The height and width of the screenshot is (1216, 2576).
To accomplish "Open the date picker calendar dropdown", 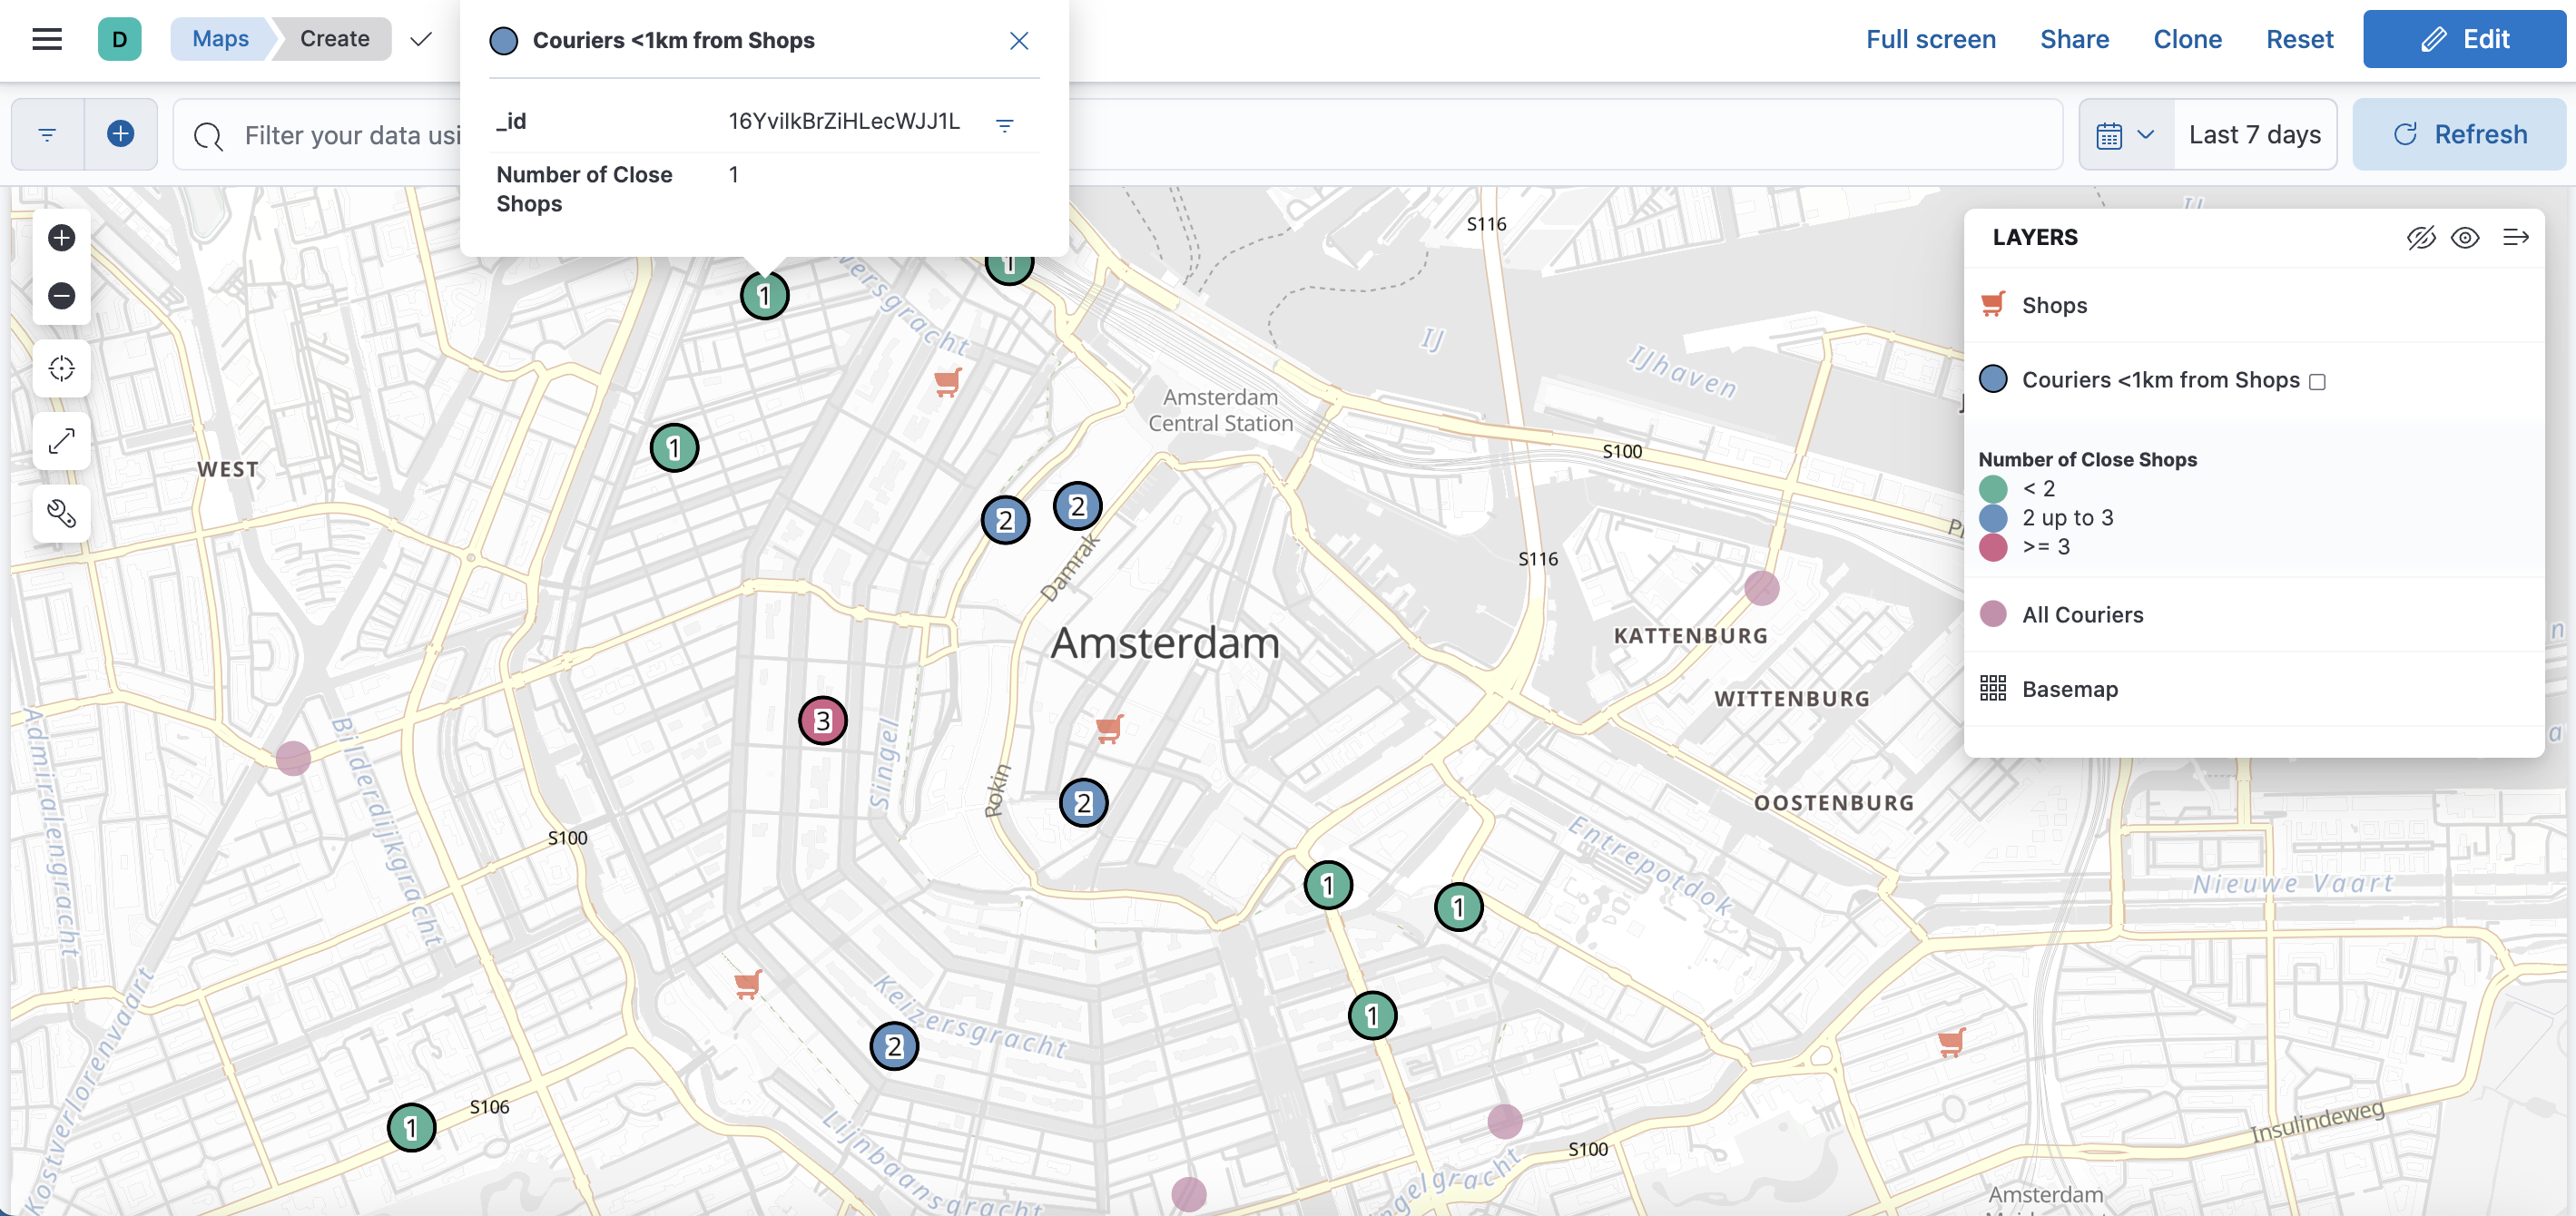I will click(2124, 133).
